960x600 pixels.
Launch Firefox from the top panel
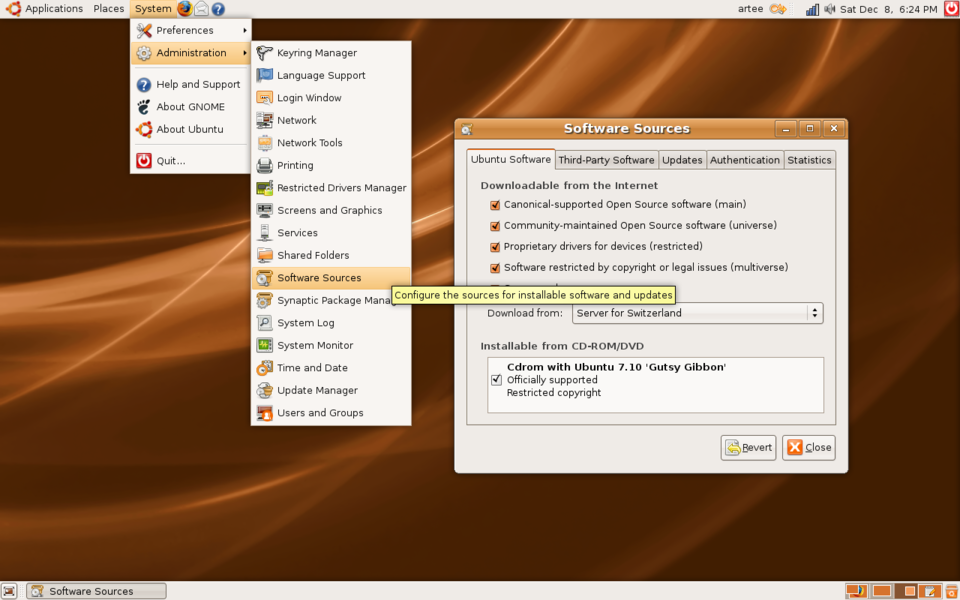tap(184, 9)
